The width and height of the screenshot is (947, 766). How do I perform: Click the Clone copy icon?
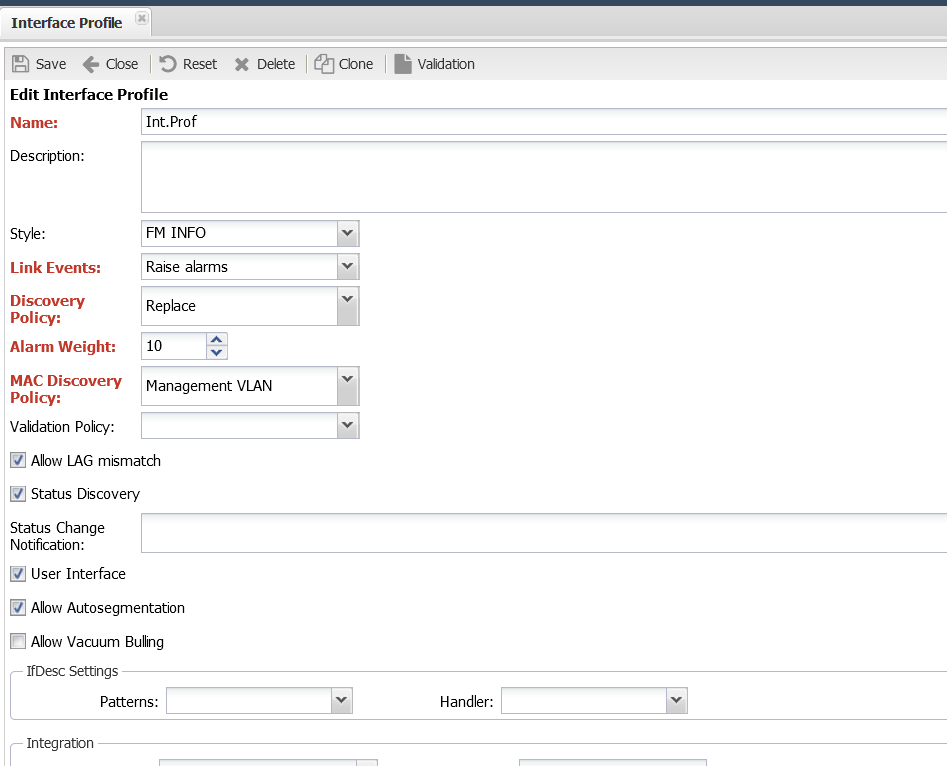[x=324, y=64]
